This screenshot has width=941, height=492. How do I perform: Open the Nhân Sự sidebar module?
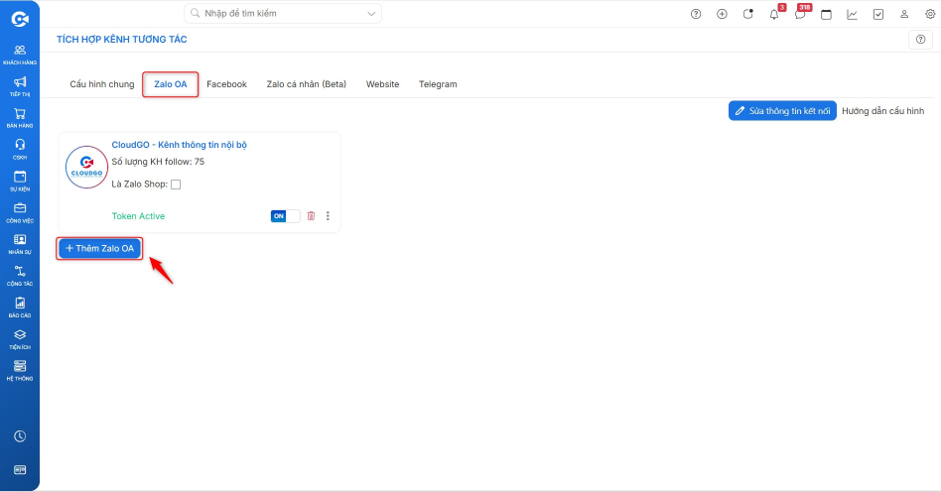coord(20,244)
